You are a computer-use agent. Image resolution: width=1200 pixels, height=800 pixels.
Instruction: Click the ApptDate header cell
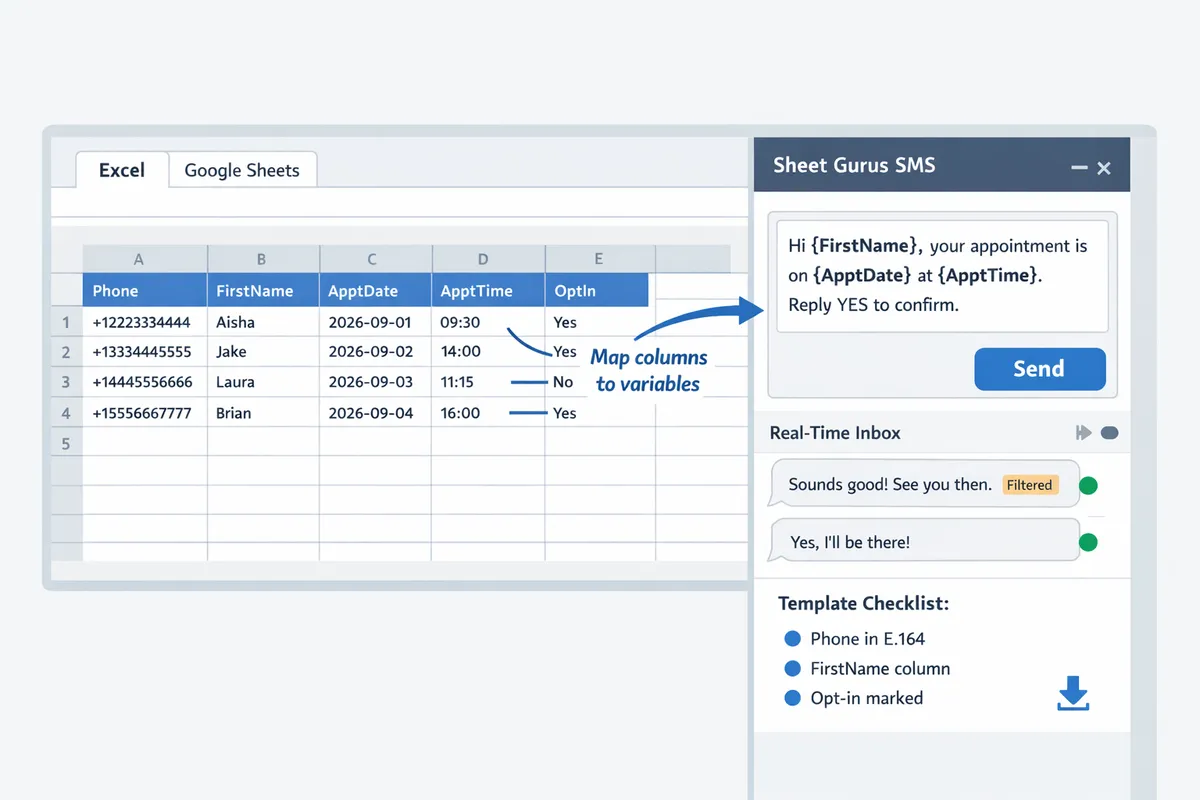tap(375, 291)
